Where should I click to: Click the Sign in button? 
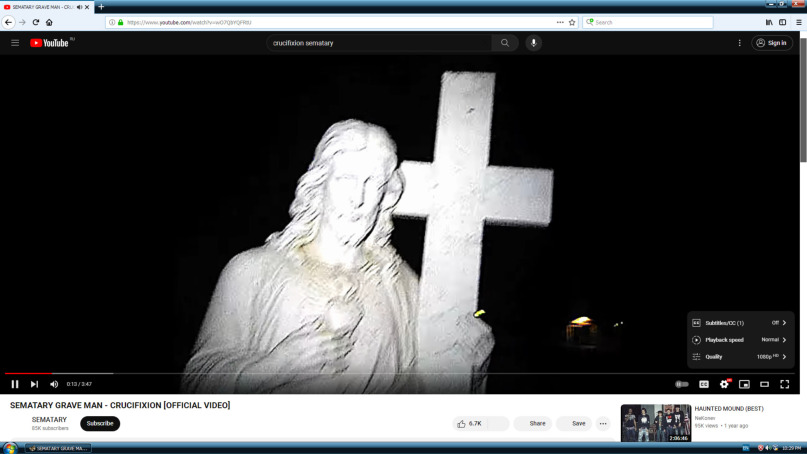(x=771, y=43)
